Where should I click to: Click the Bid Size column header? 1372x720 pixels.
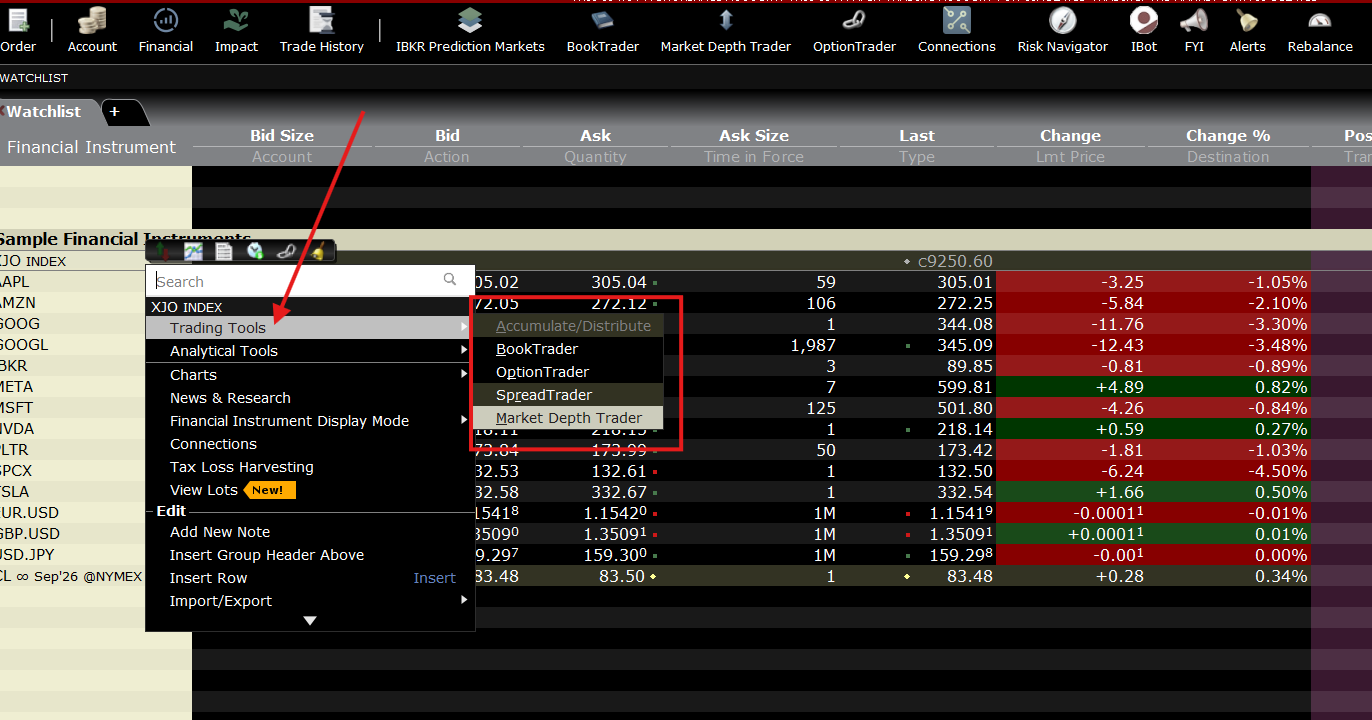[x=282, y=136]
